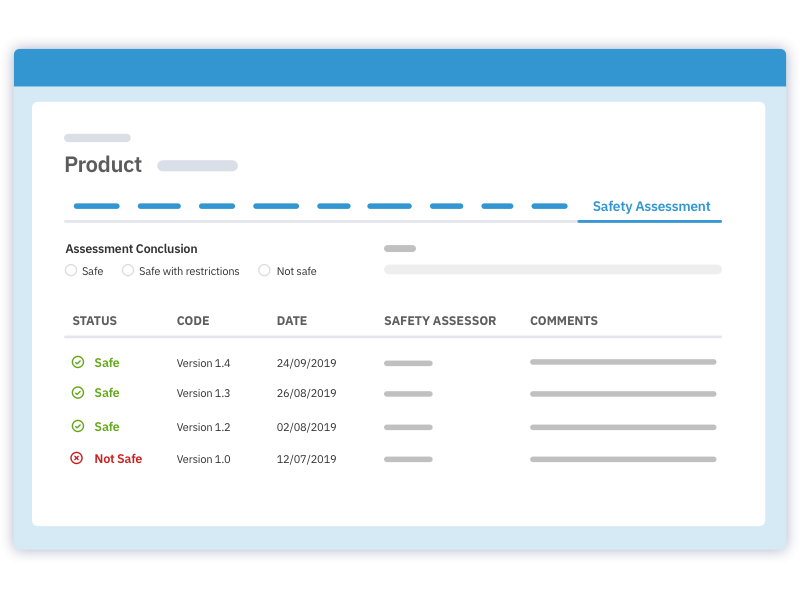Choose the Safe with restrictions option

[x=128, y=270]
